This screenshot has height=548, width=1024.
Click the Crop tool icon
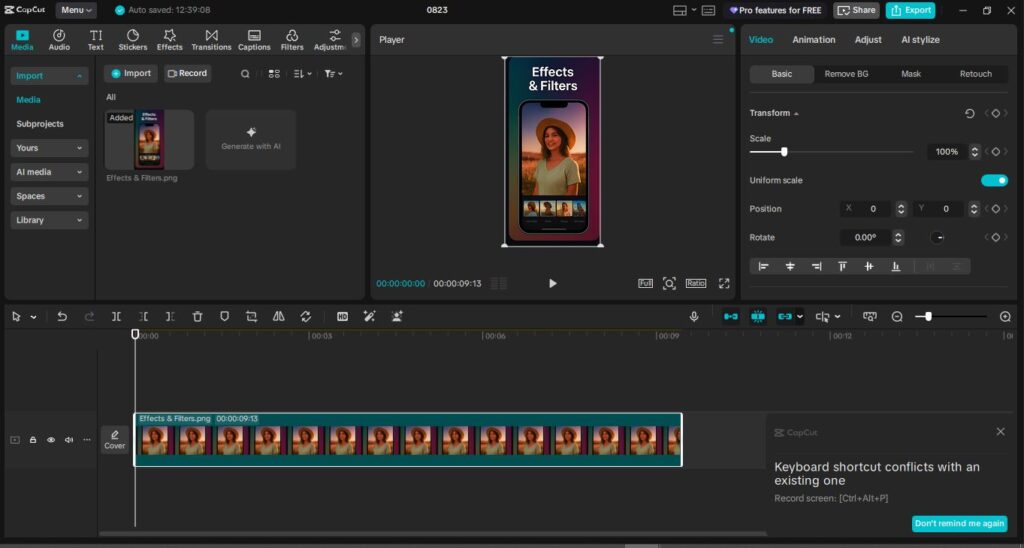click(251, 316)
